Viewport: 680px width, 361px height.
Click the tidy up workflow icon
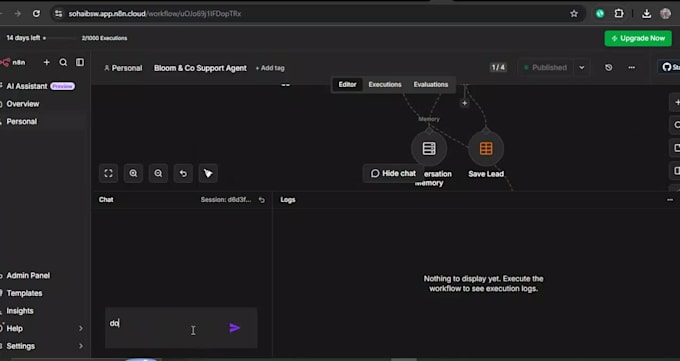(208, 173)
